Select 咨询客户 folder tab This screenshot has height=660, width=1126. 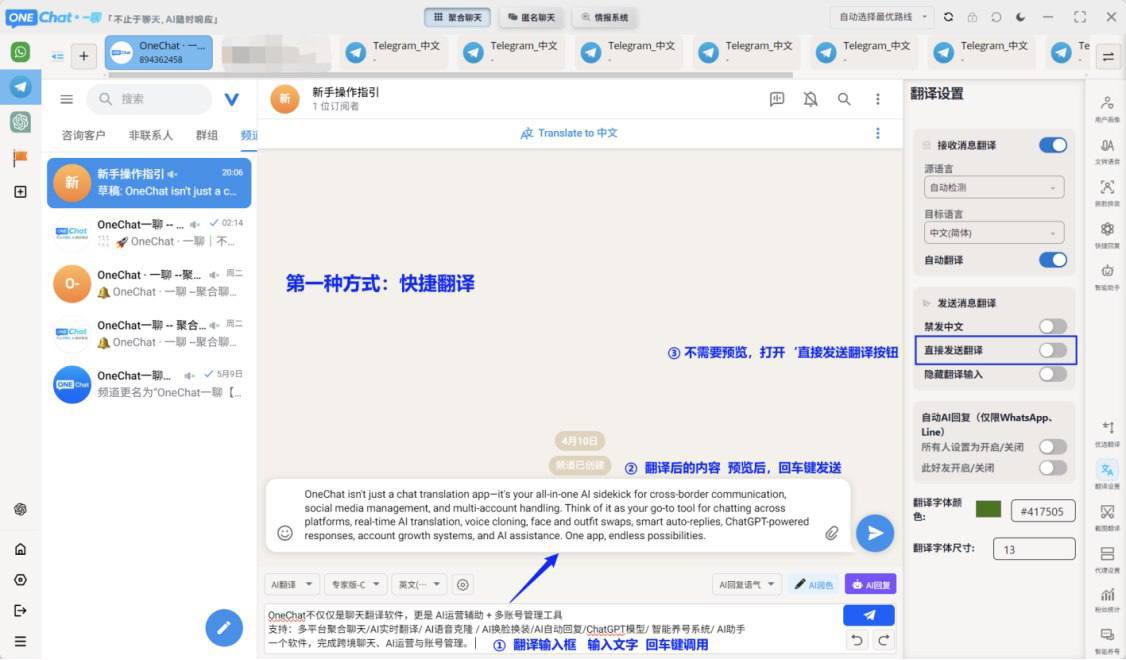(x=83, y=135)
